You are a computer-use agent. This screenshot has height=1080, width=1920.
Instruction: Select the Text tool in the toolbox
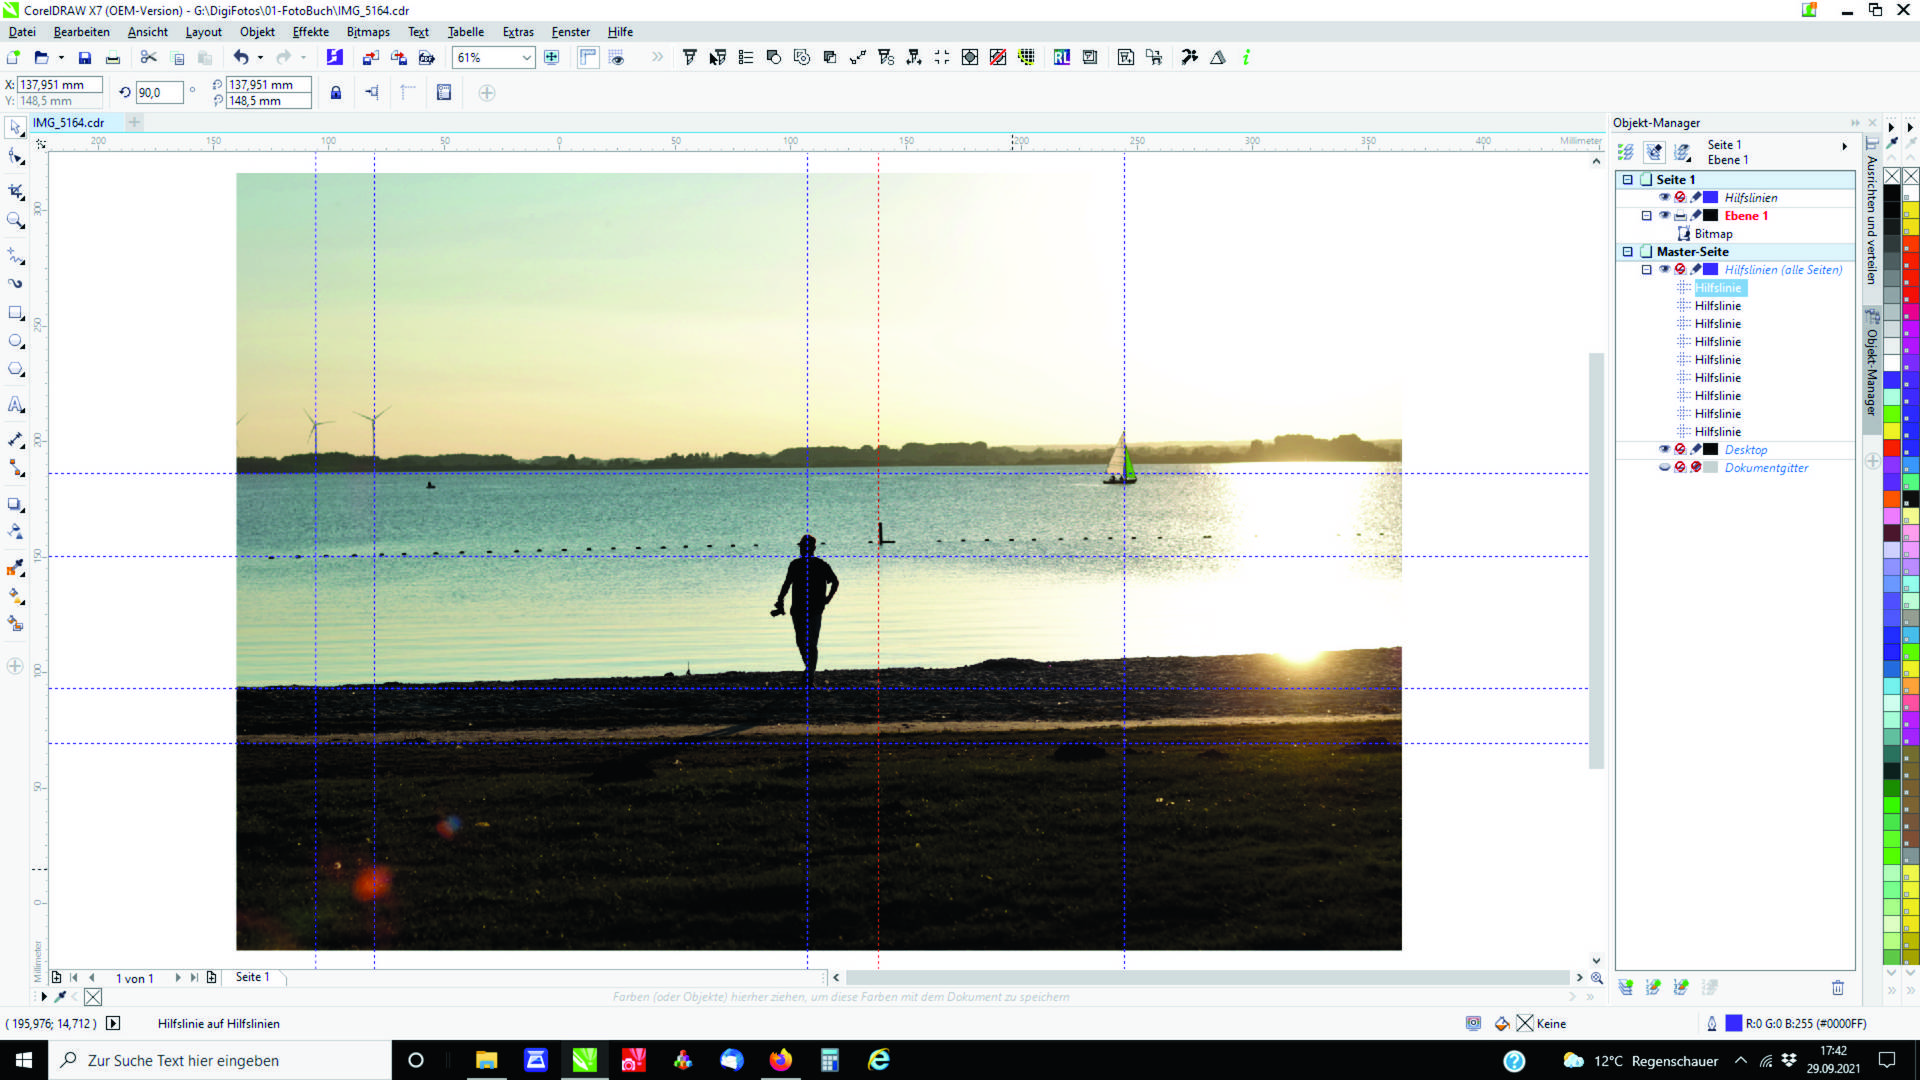[x=16, y=405]
